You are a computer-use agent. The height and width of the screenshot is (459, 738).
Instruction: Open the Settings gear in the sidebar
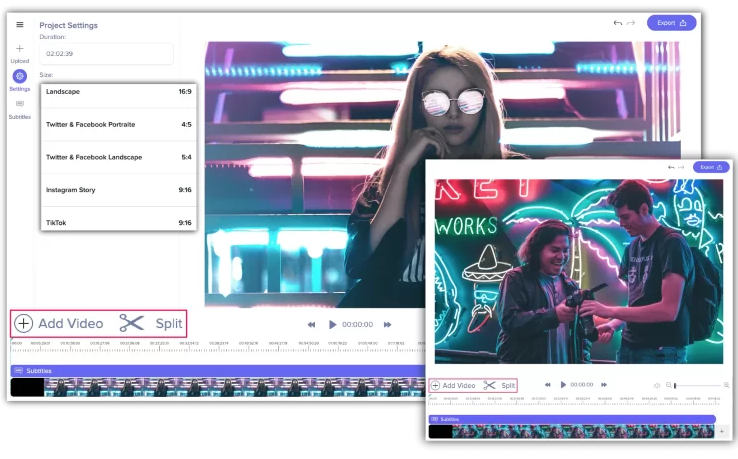pos(20,76)
